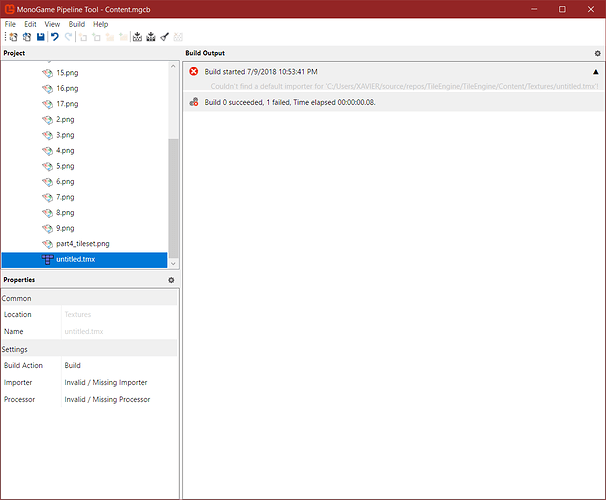Click the MonoGame logo in the title bar
The height and width of the screenshot is (500, 606).
9,9
